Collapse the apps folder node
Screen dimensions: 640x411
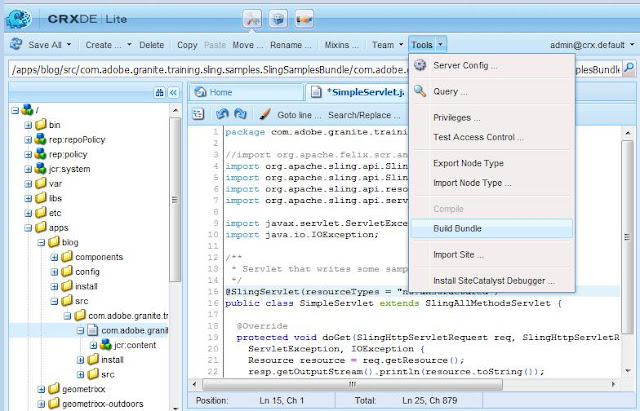click(28, 228)
